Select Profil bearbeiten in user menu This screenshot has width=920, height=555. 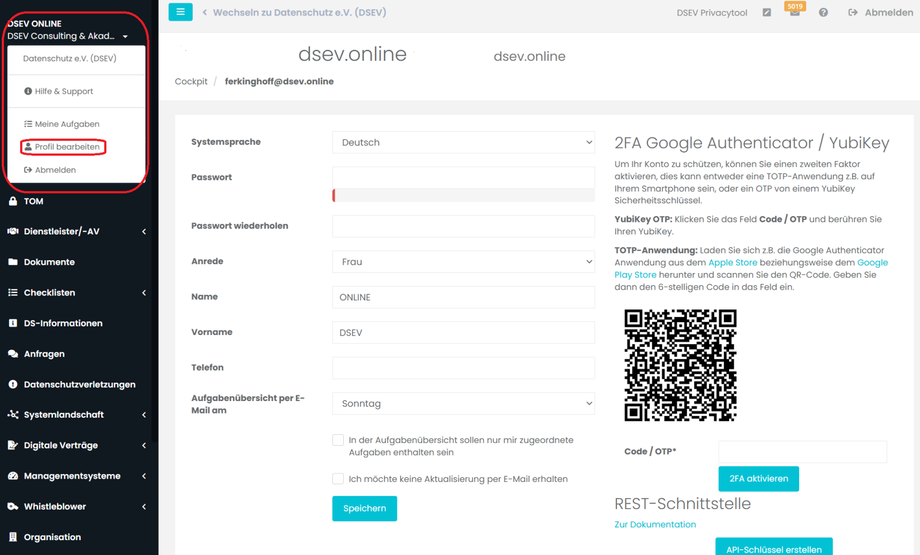(62, 147)
